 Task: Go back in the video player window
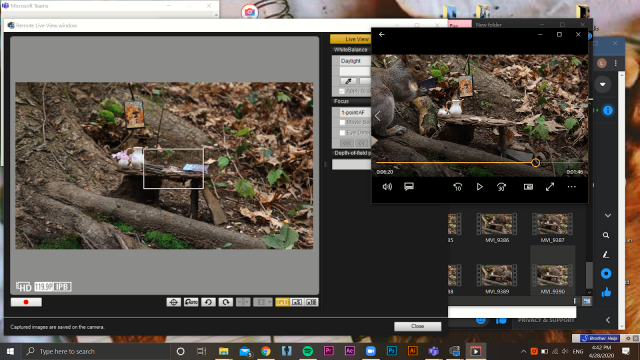pyautogui.click(x=382, y=35)
